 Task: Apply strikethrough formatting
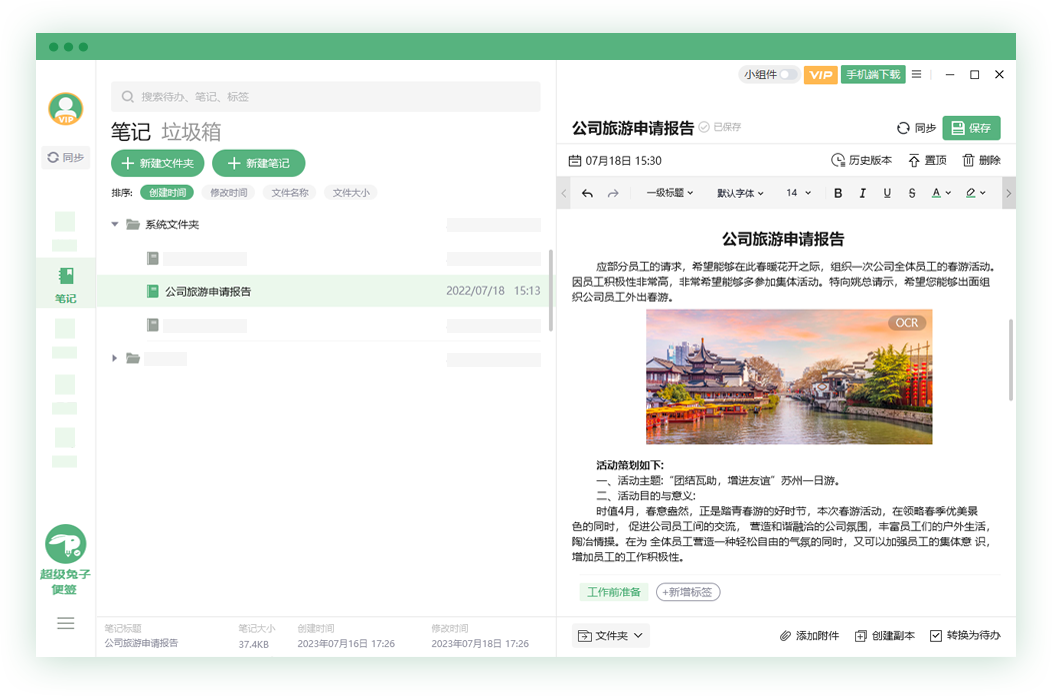tap(911, 192)
